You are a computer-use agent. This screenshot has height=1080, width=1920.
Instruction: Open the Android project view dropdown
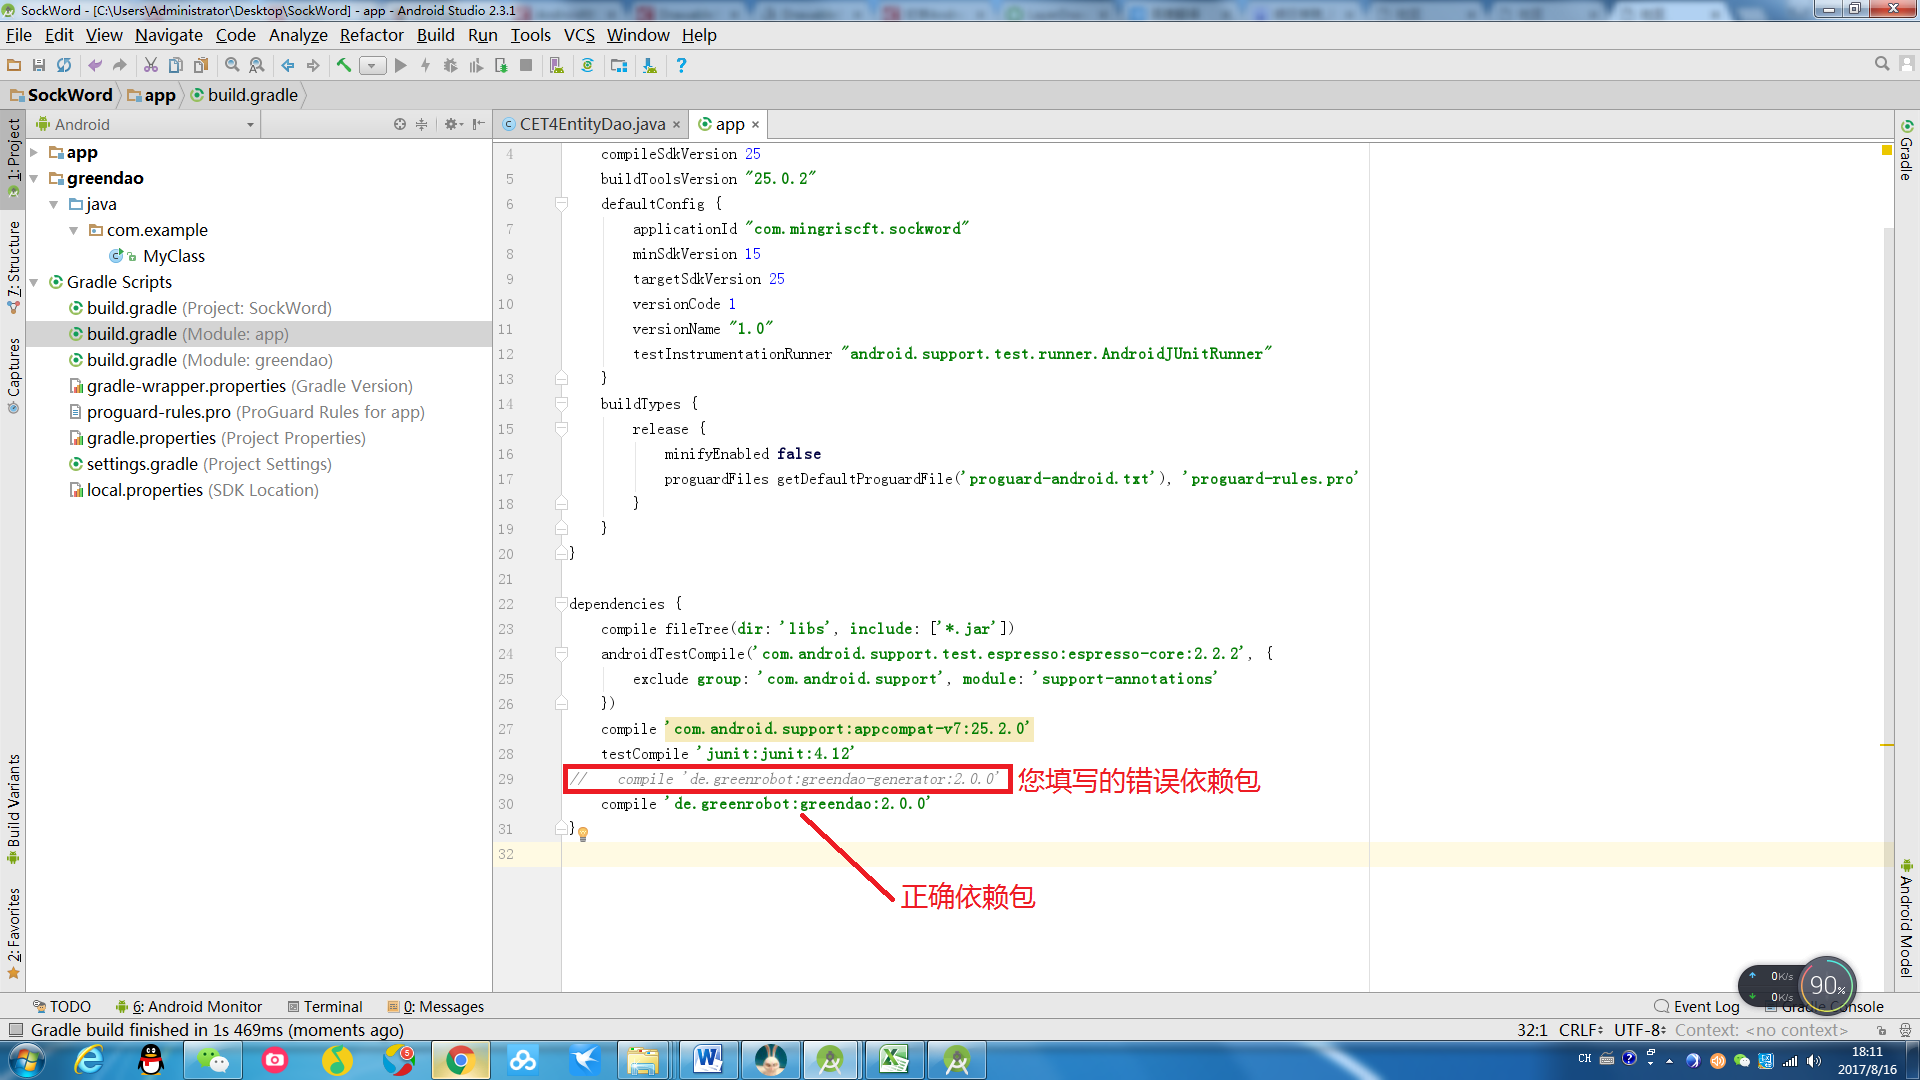pyautogui.click(x=145, y=124)
